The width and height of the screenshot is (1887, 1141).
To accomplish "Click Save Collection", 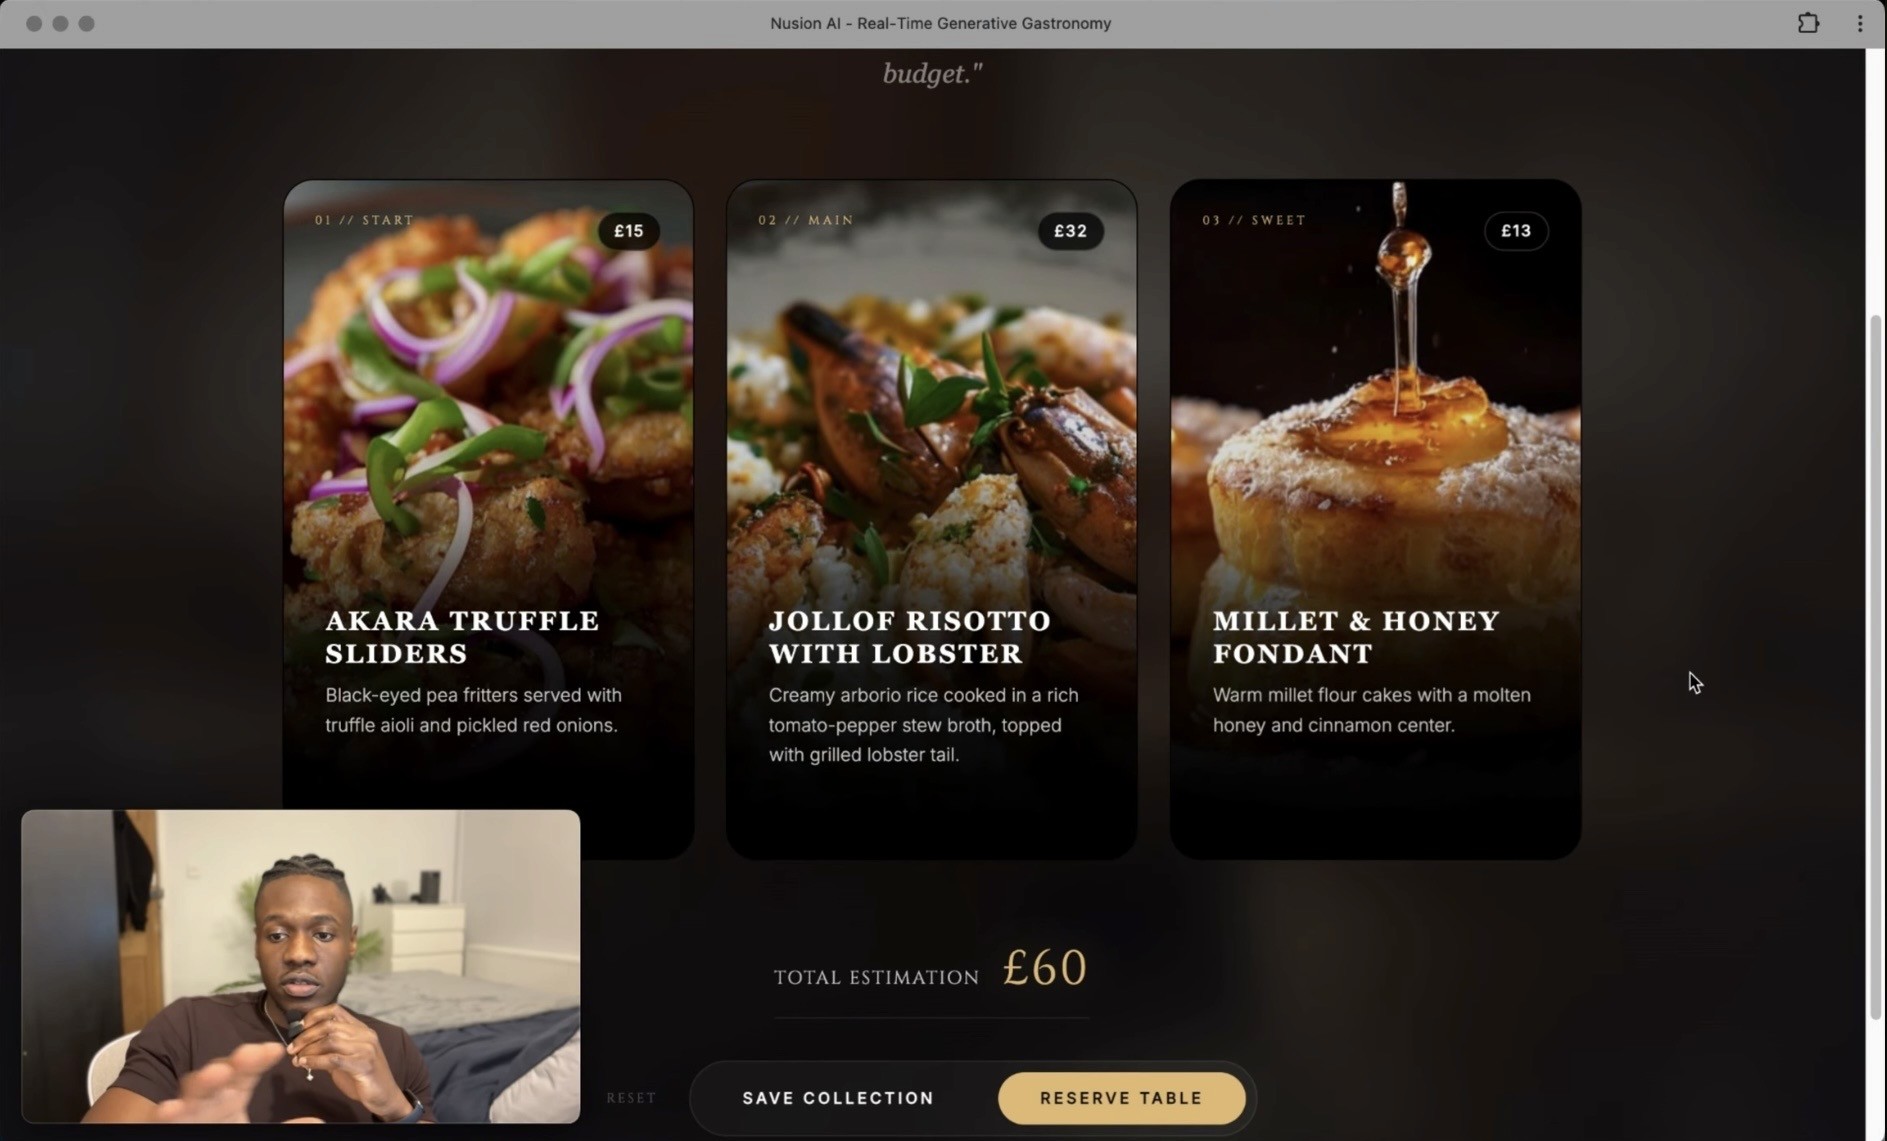I will 838,1098.
